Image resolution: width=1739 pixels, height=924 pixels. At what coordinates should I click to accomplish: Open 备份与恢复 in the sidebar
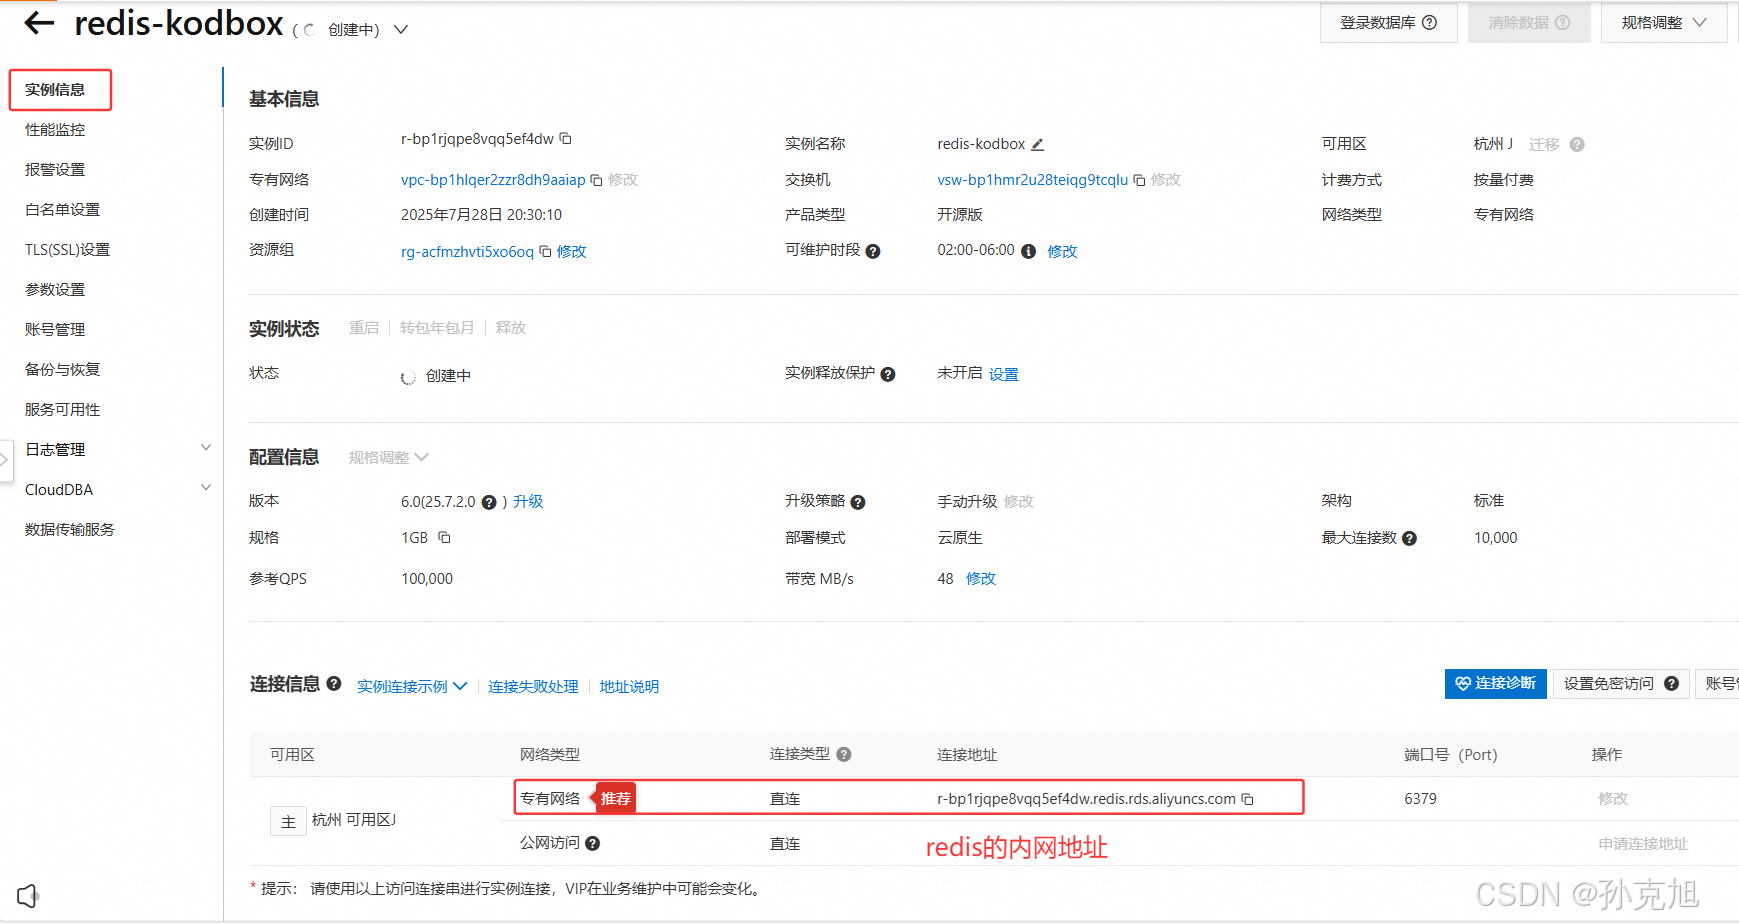62,370
